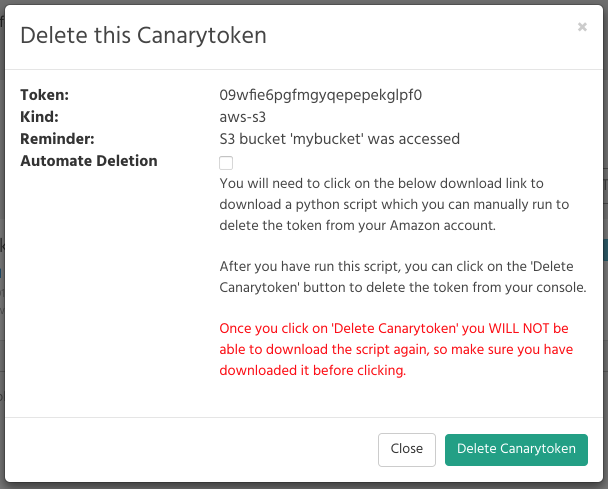Click the Kind: label
608x489 pixels.
tap(40, 117)
